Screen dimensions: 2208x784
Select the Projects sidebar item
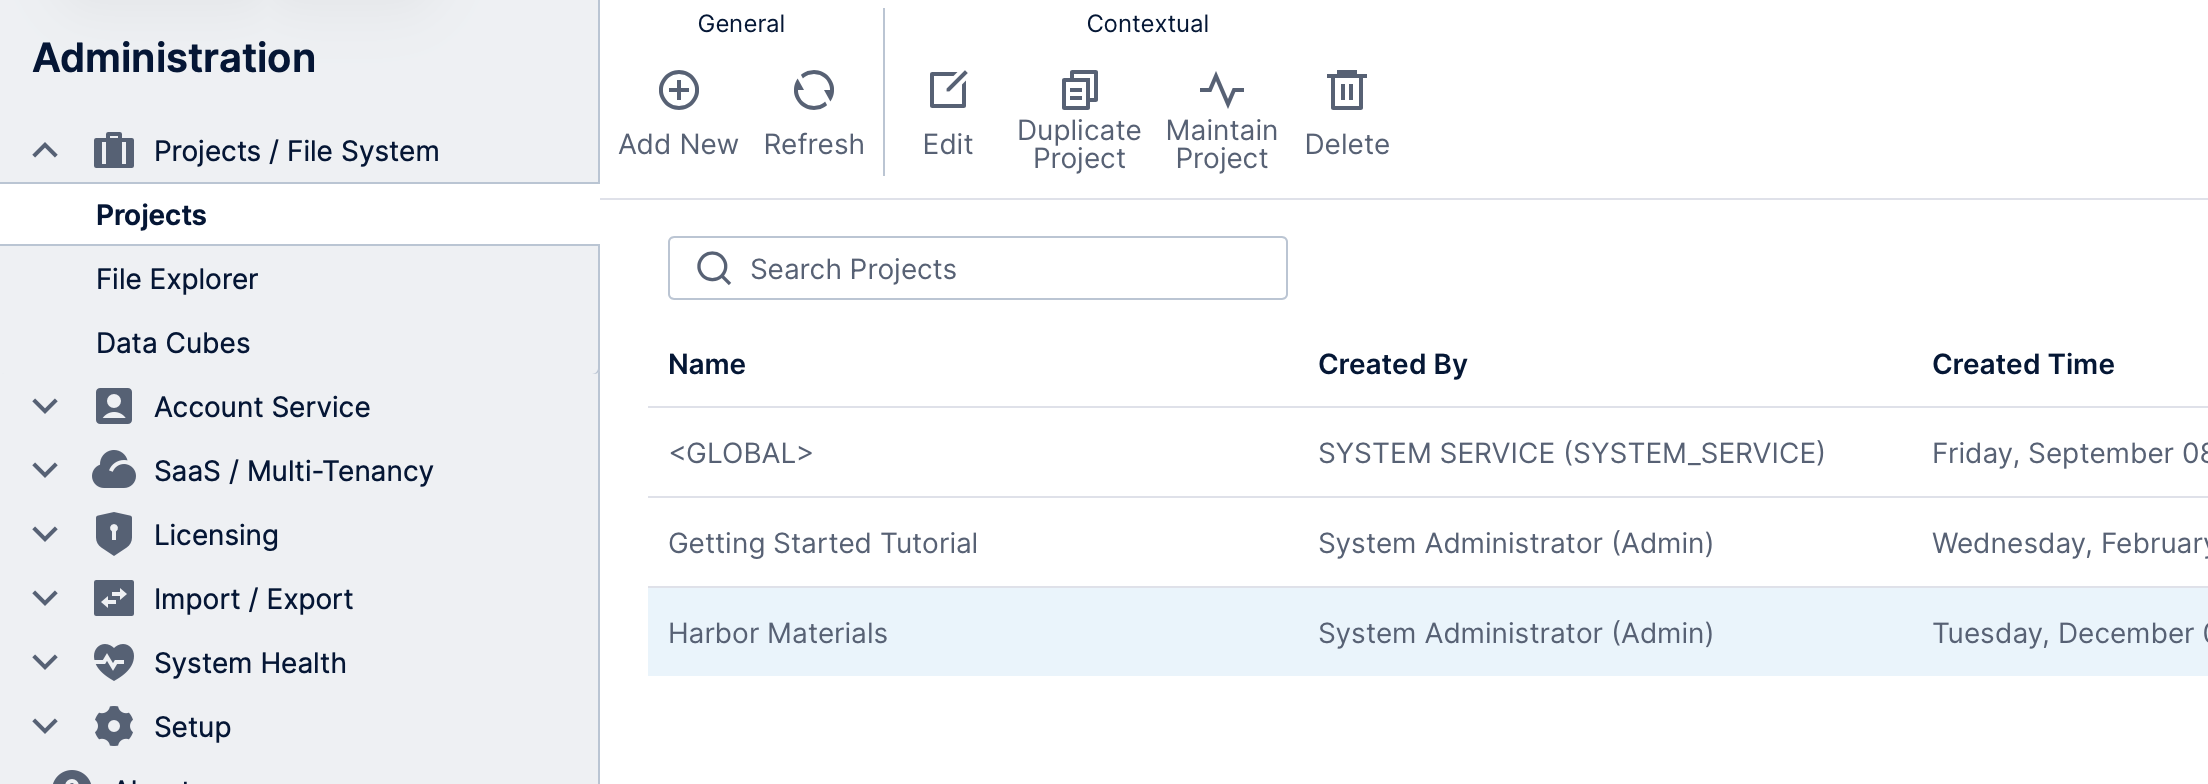(151, 215)
